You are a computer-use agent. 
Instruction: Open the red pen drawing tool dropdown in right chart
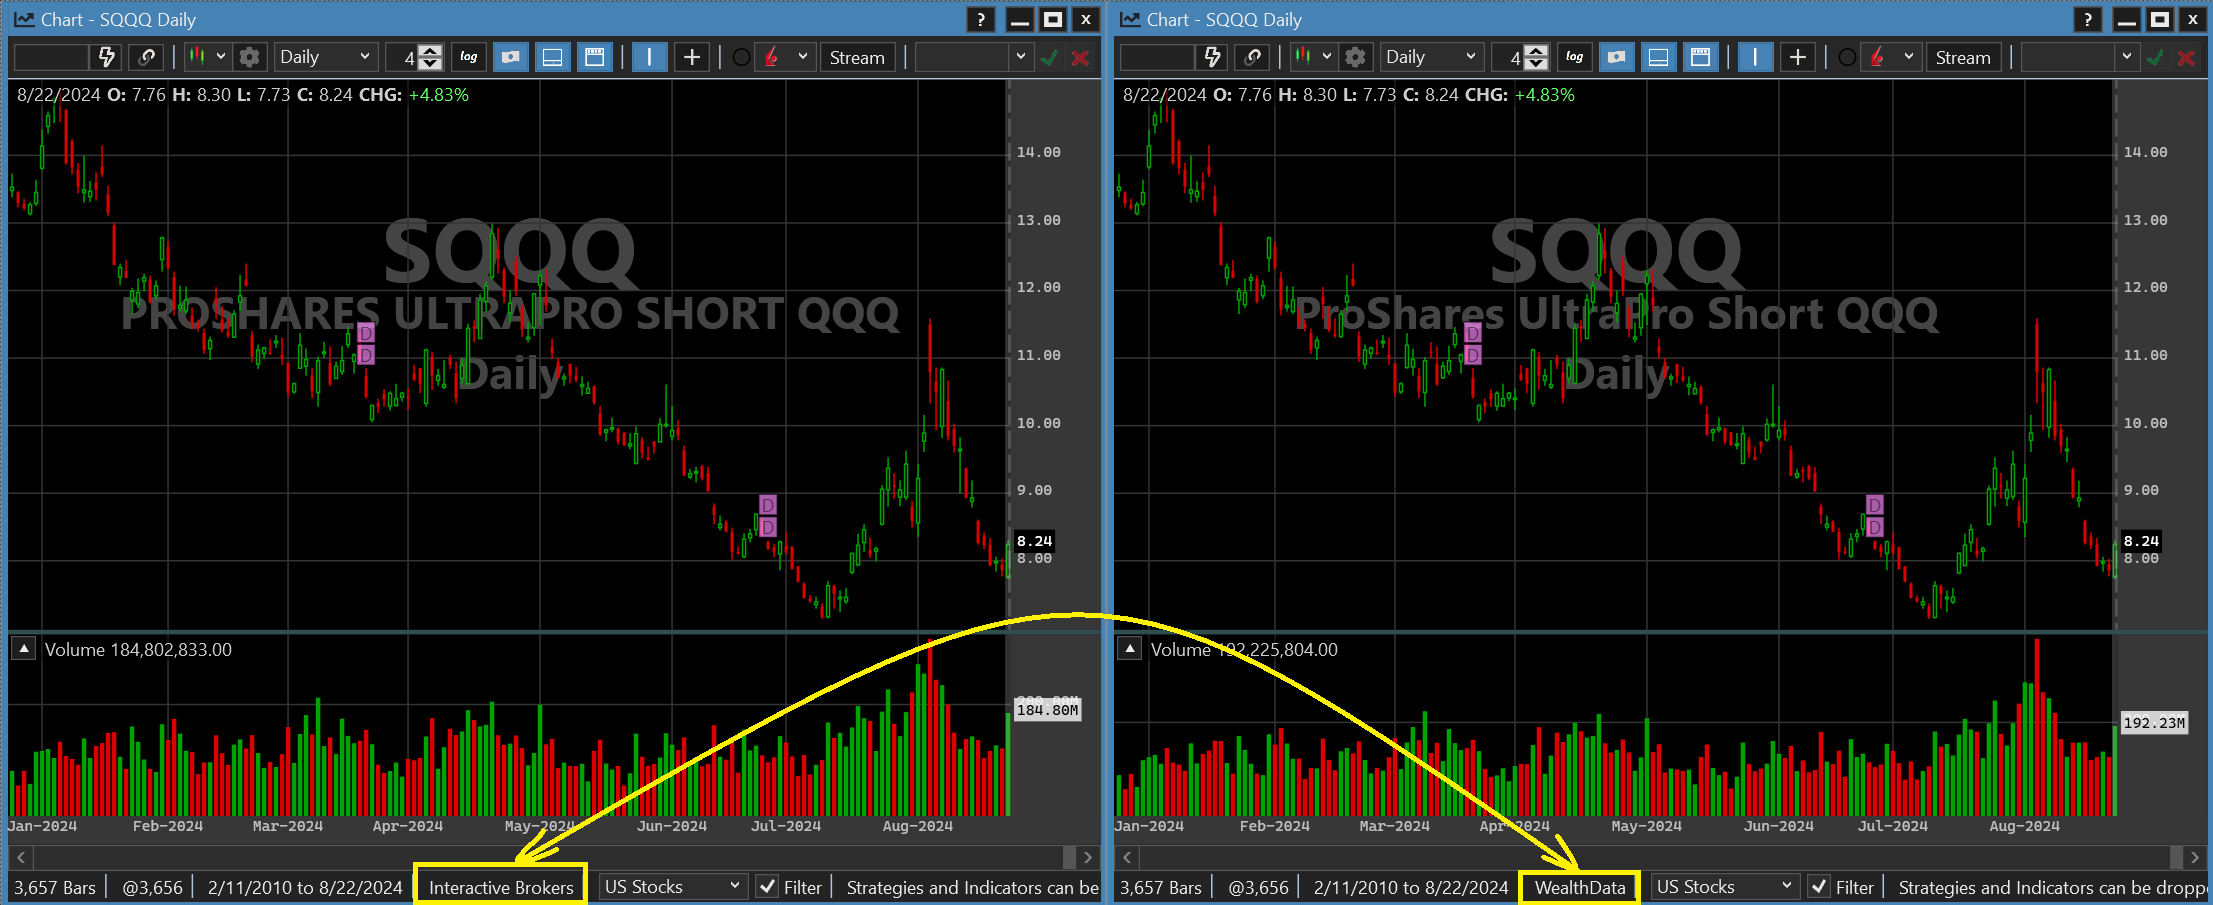pyautogui.click(x=1891, y=57)
